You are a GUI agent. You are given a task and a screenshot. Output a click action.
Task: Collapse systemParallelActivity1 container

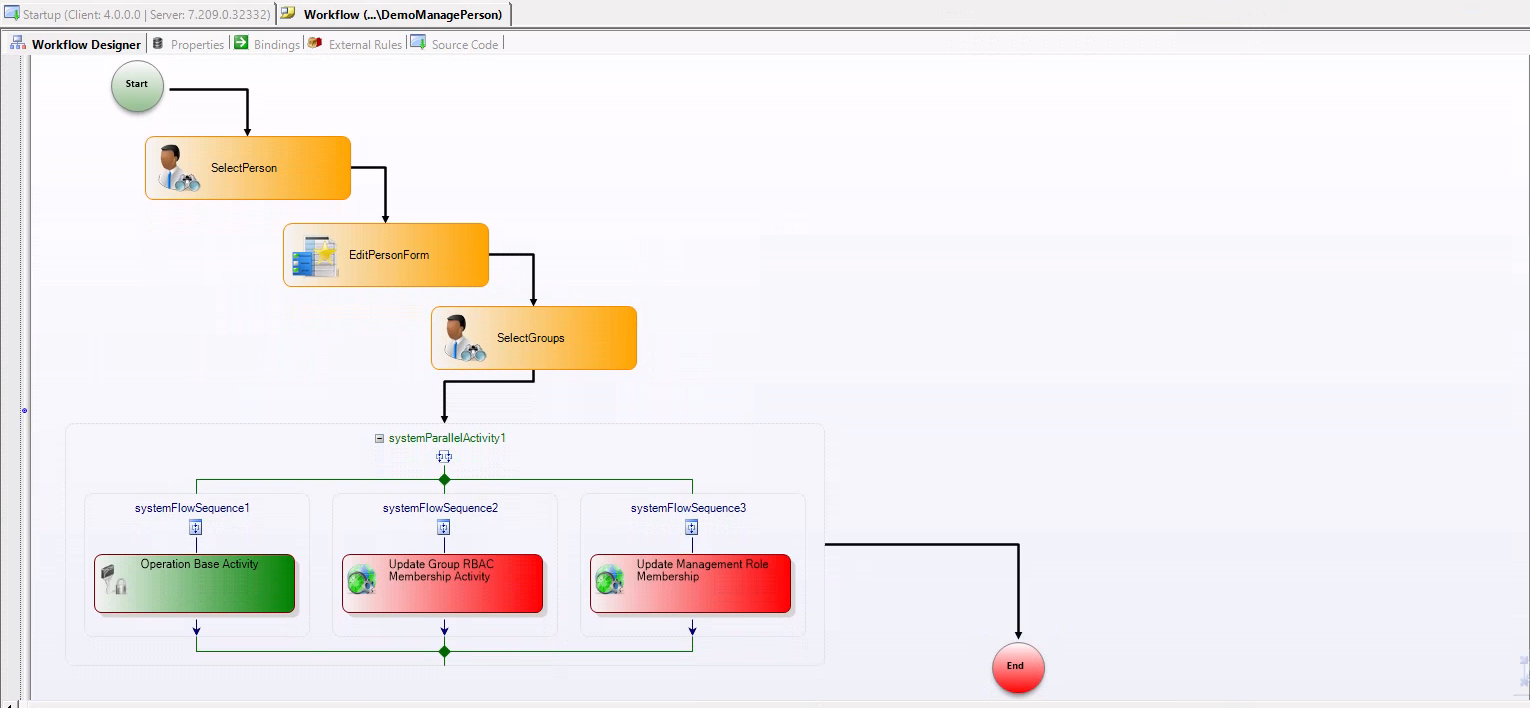pos(379,438)
